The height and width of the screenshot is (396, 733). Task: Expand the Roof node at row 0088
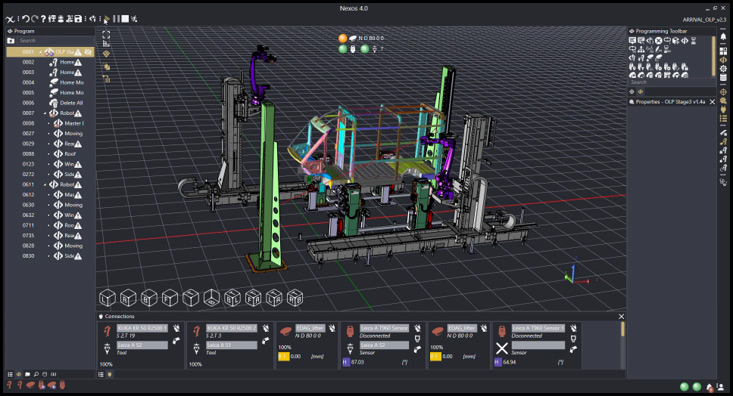(49, 154)
